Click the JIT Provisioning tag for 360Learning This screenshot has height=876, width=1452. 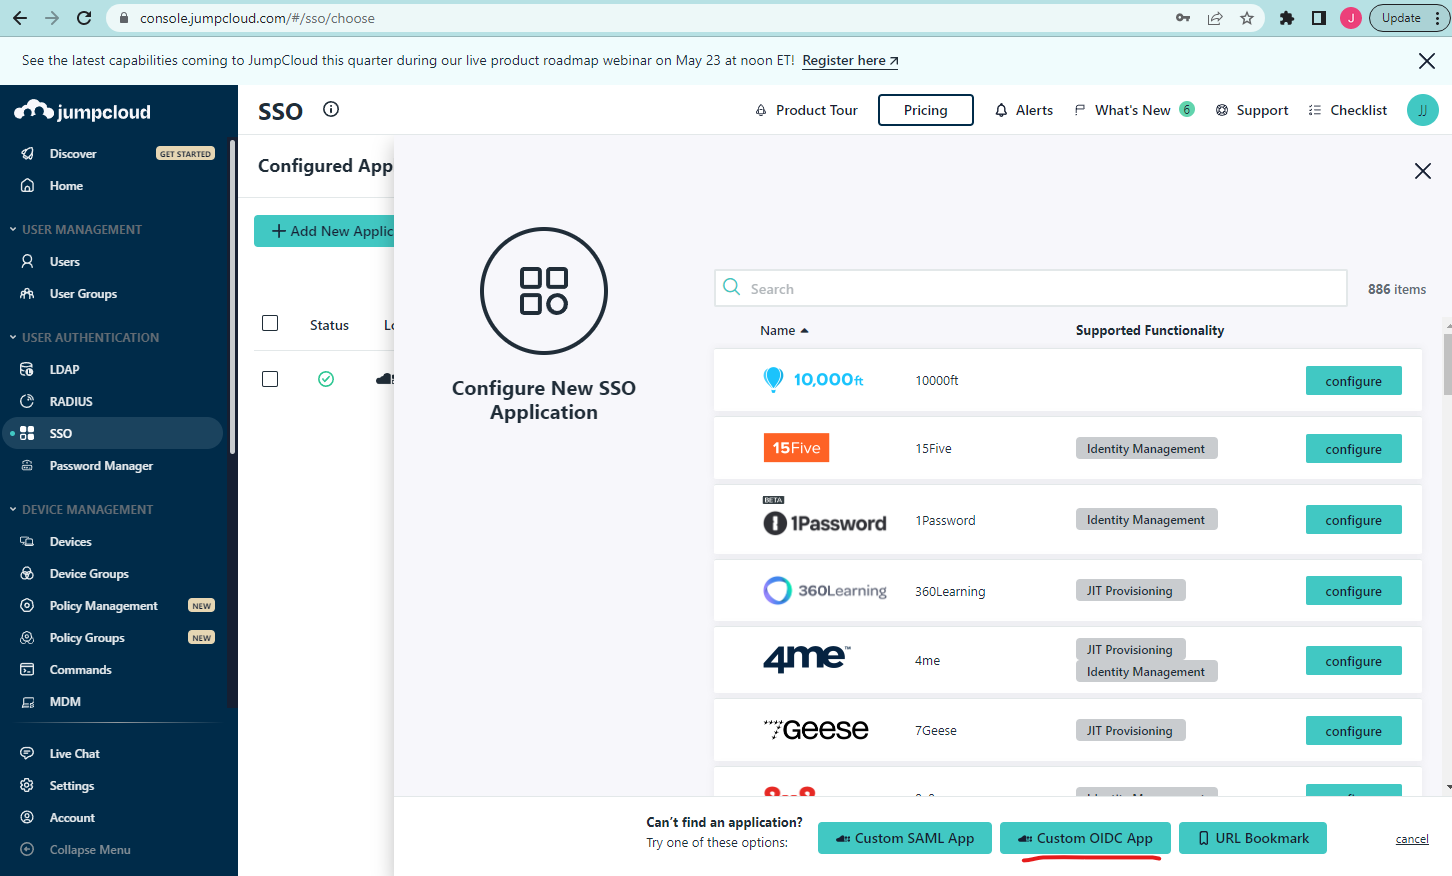coord(1130,591)
